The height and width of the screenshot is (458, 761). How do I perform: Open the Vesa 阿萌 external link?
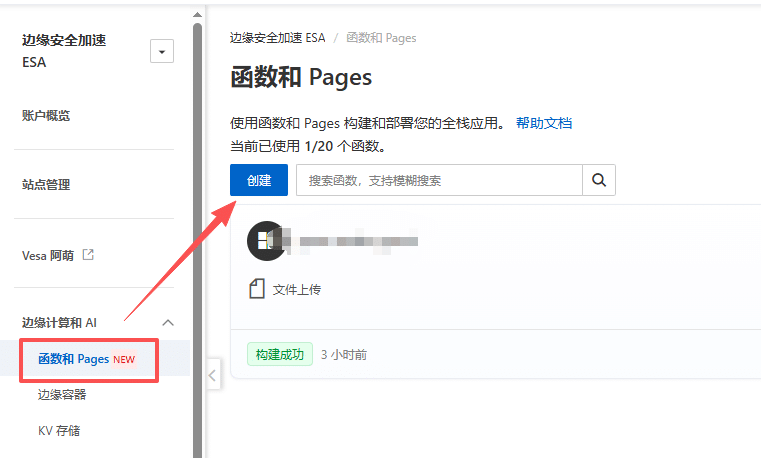click(48, 255)
